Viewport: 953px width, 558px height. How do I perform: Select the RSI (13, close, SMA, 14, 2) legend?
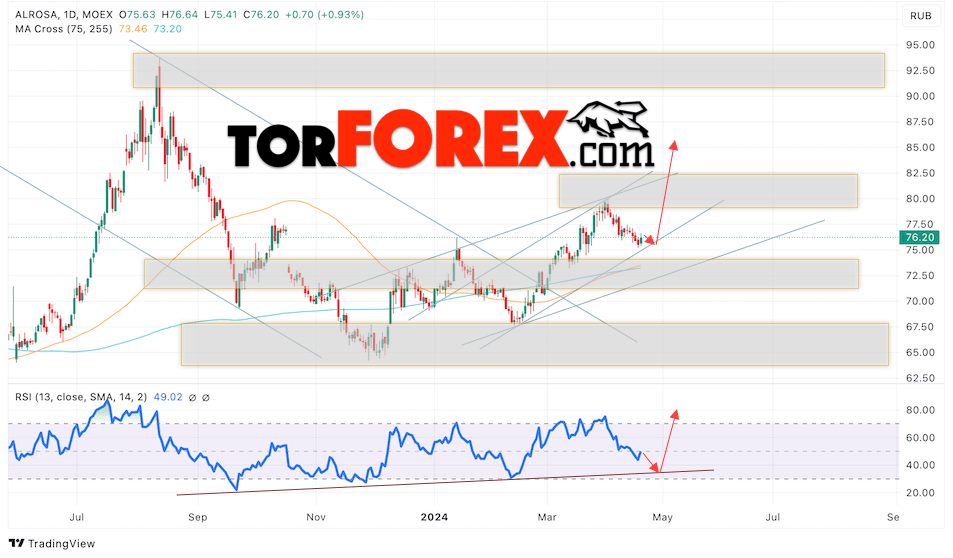tap(81, 397)
